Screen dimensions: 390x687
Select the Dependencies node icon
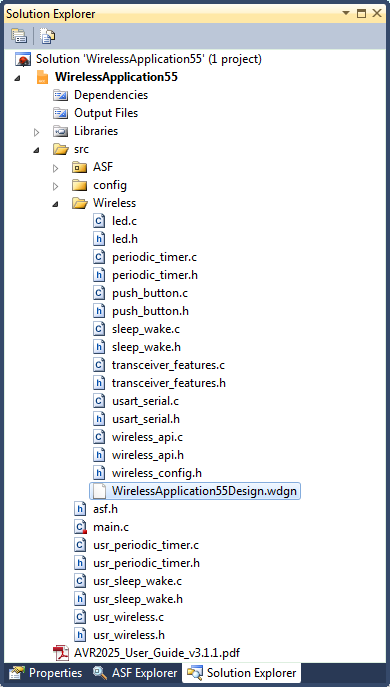click(x=60, y=95)
